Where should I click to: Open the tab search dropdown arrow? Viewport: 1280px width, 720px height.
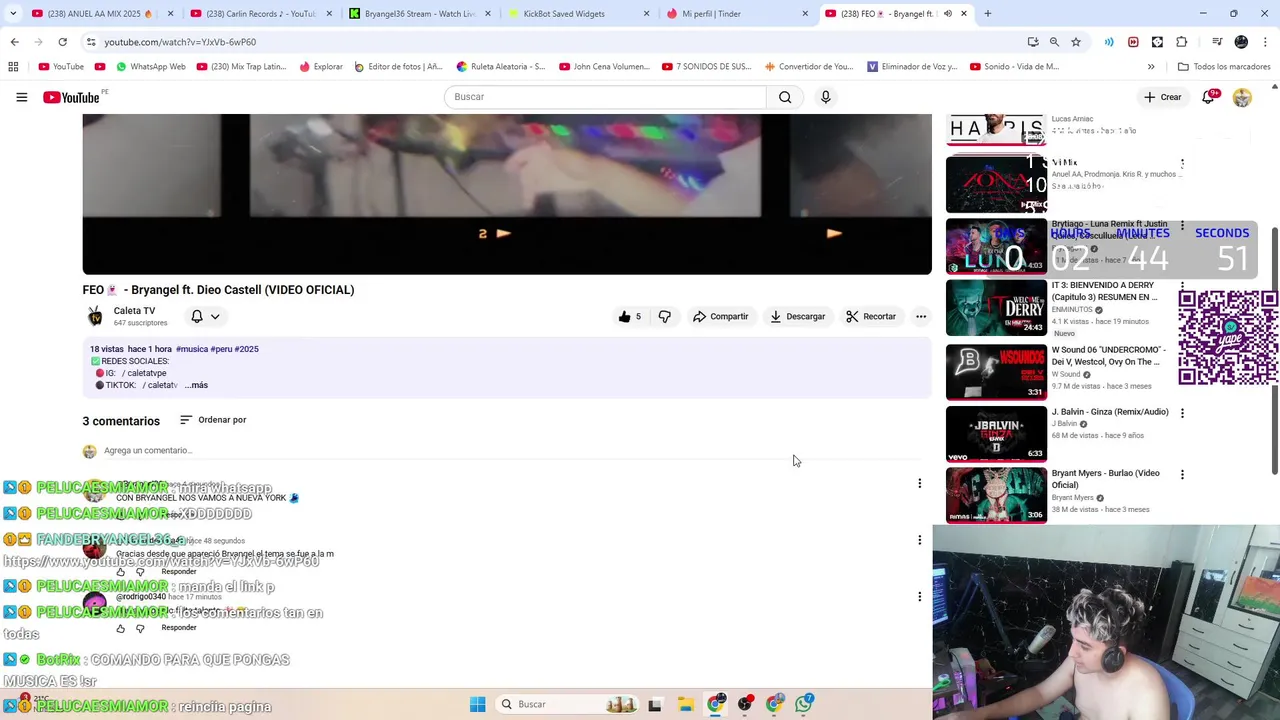[x=13, y=14]
